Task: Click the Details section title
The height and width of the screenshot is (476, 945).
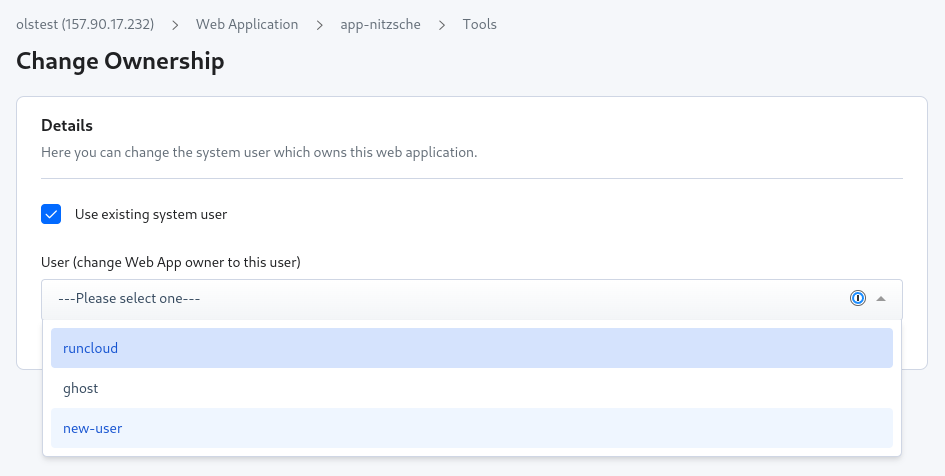Action: point(67,125)
